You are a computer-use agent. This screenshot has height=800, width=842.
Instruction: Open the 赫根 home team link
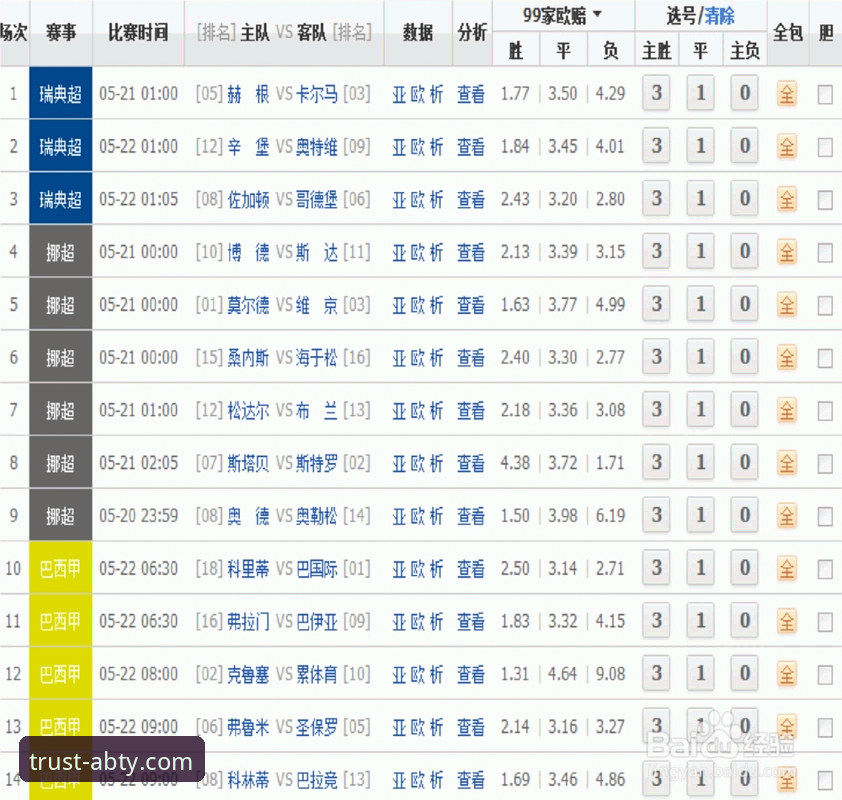click(x=248, y=94)
